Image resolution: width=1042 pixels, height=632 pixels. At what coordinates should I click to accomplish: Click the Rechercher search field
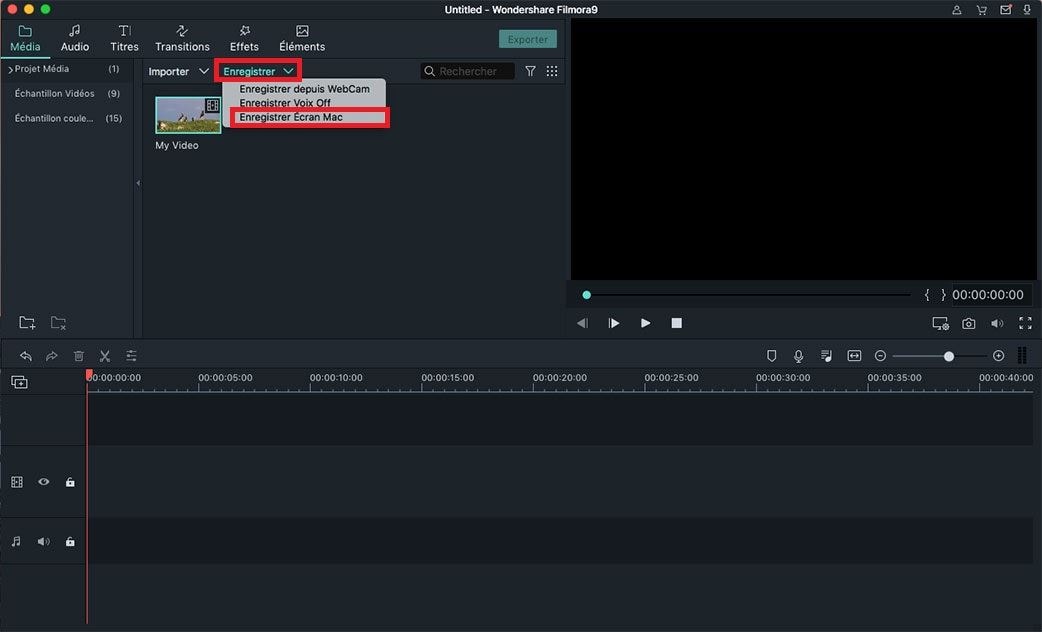[x=468, y=71]
